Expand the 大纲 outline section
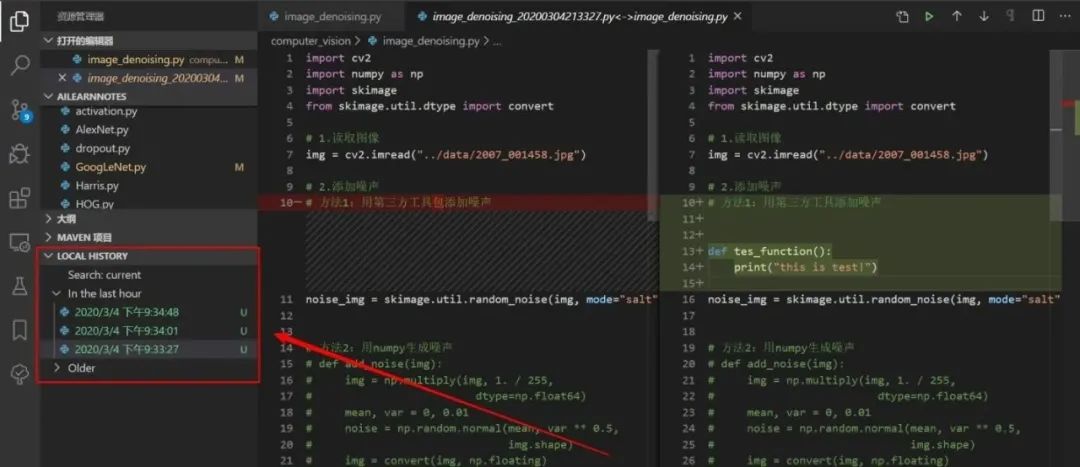 tap(149, 219)
